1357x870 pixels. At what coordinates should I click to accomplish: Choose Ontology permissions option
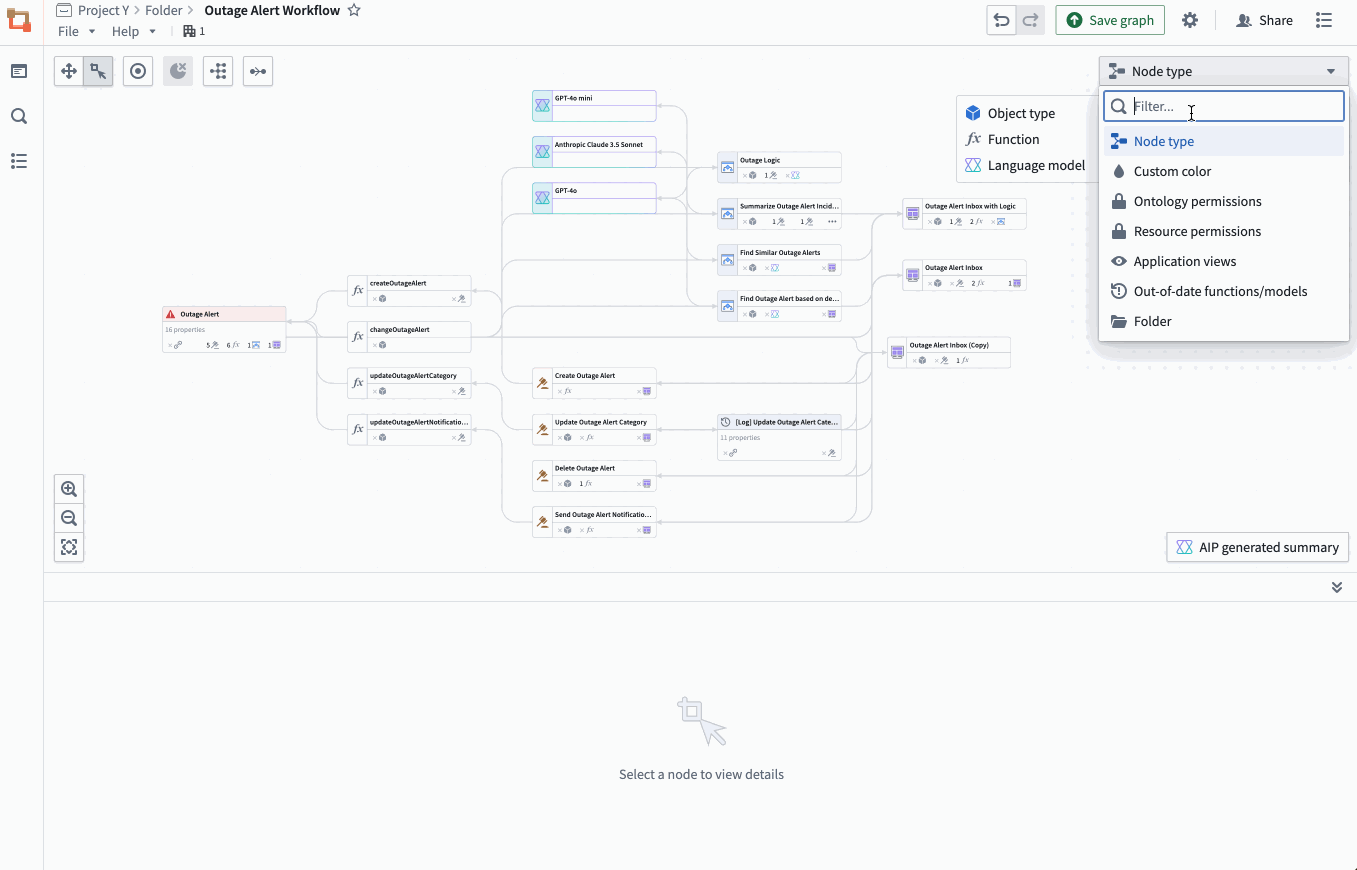pos(1224,201)
